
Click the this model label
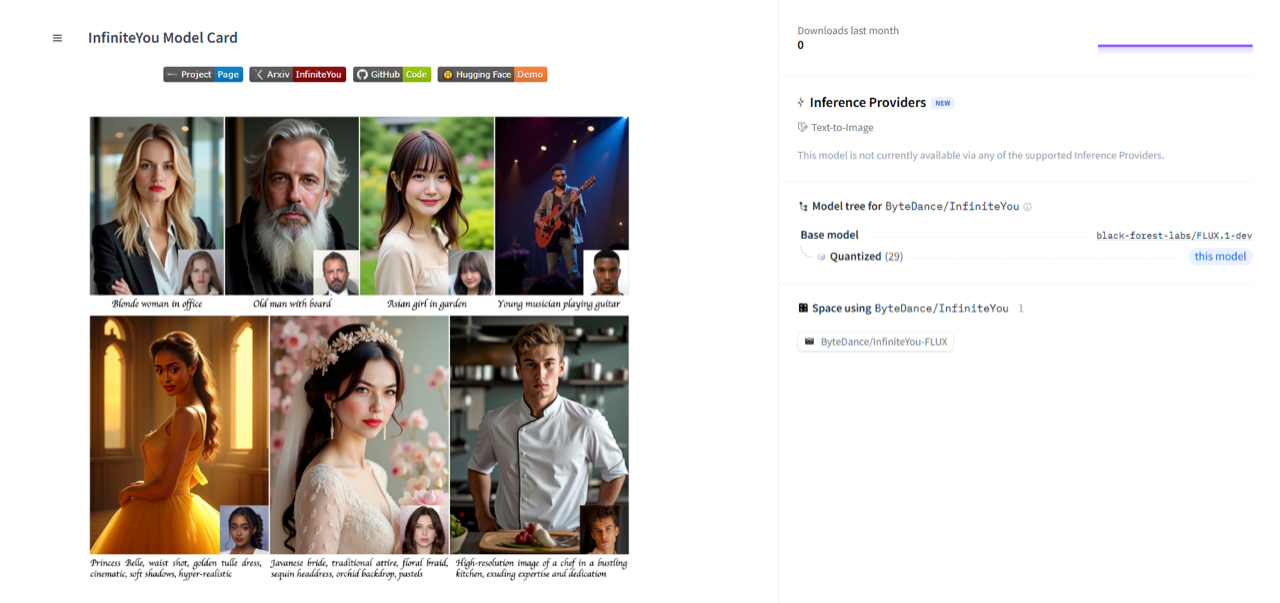1221,256
